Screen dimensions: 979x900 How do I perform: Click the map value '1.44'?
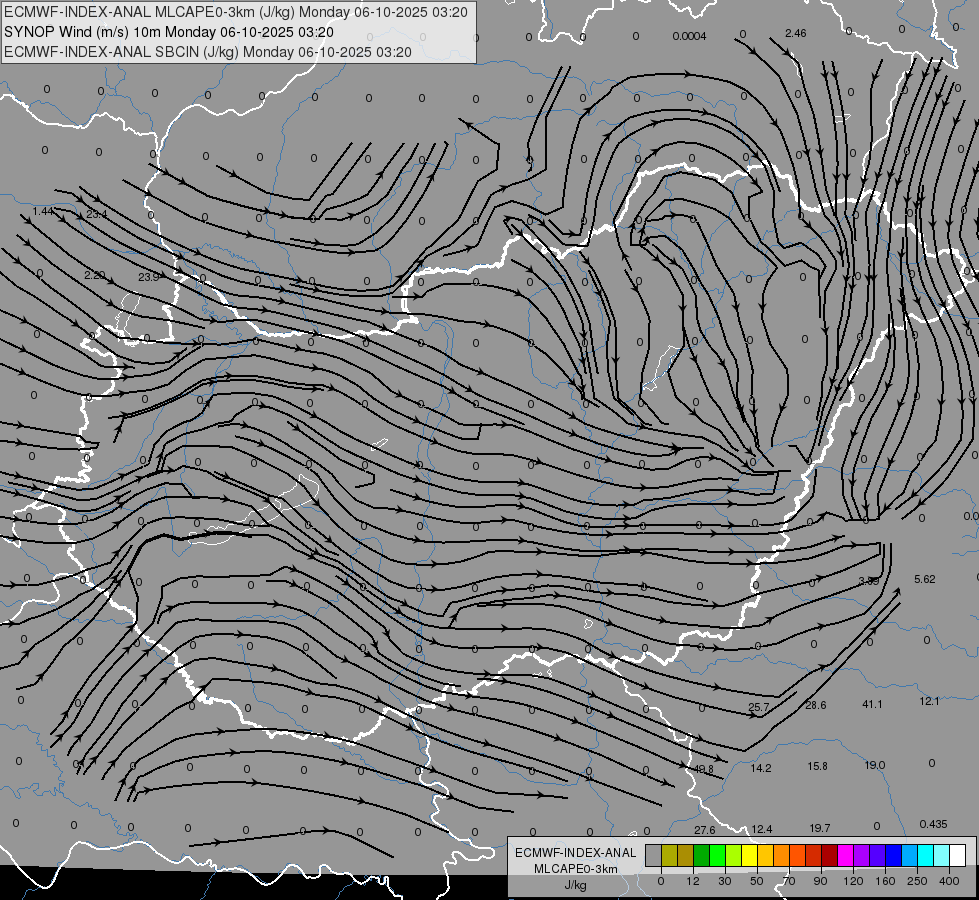pyautogui.click(x=43, y=212)
